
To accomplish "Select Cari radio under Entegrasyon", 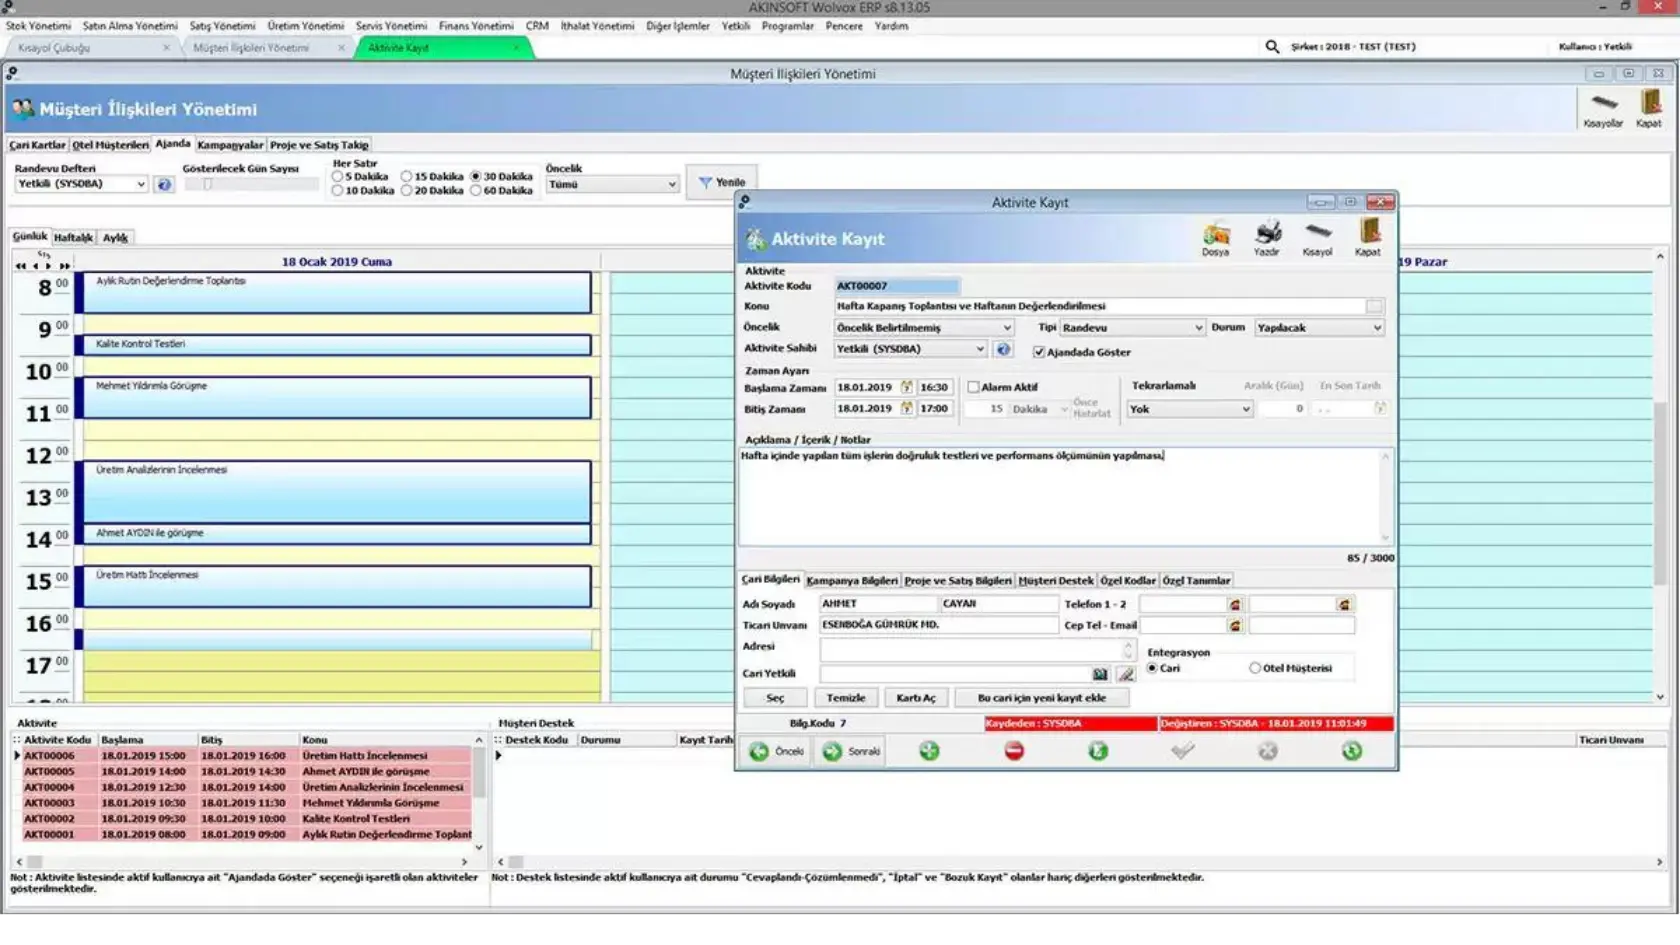I will [1153, 668].
